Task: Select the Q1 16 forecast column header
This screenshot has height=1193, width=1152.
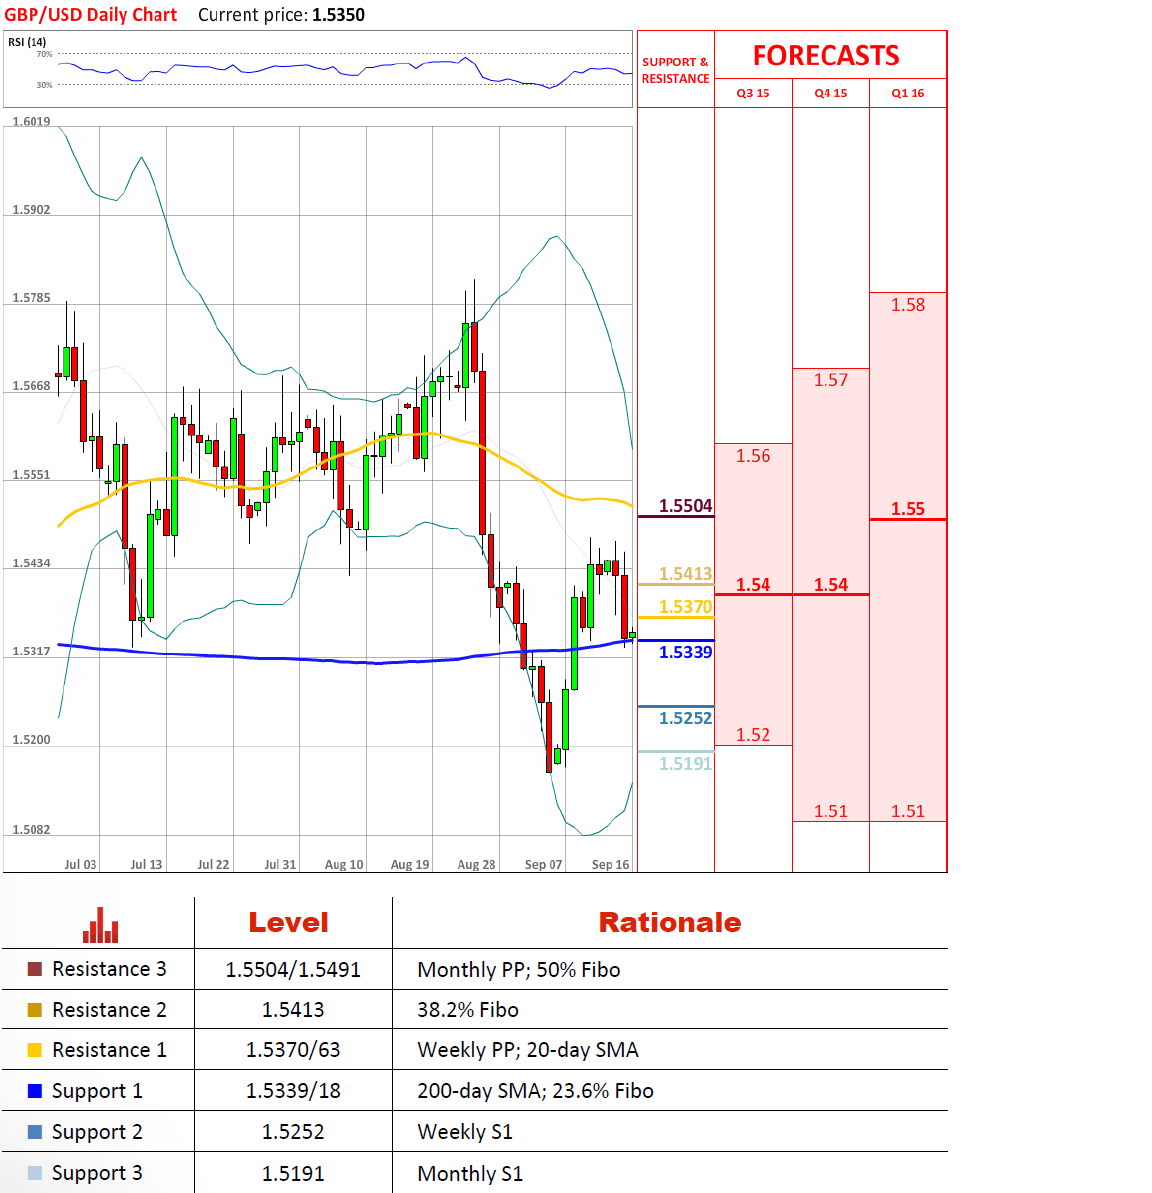Action: coord(908,93)
